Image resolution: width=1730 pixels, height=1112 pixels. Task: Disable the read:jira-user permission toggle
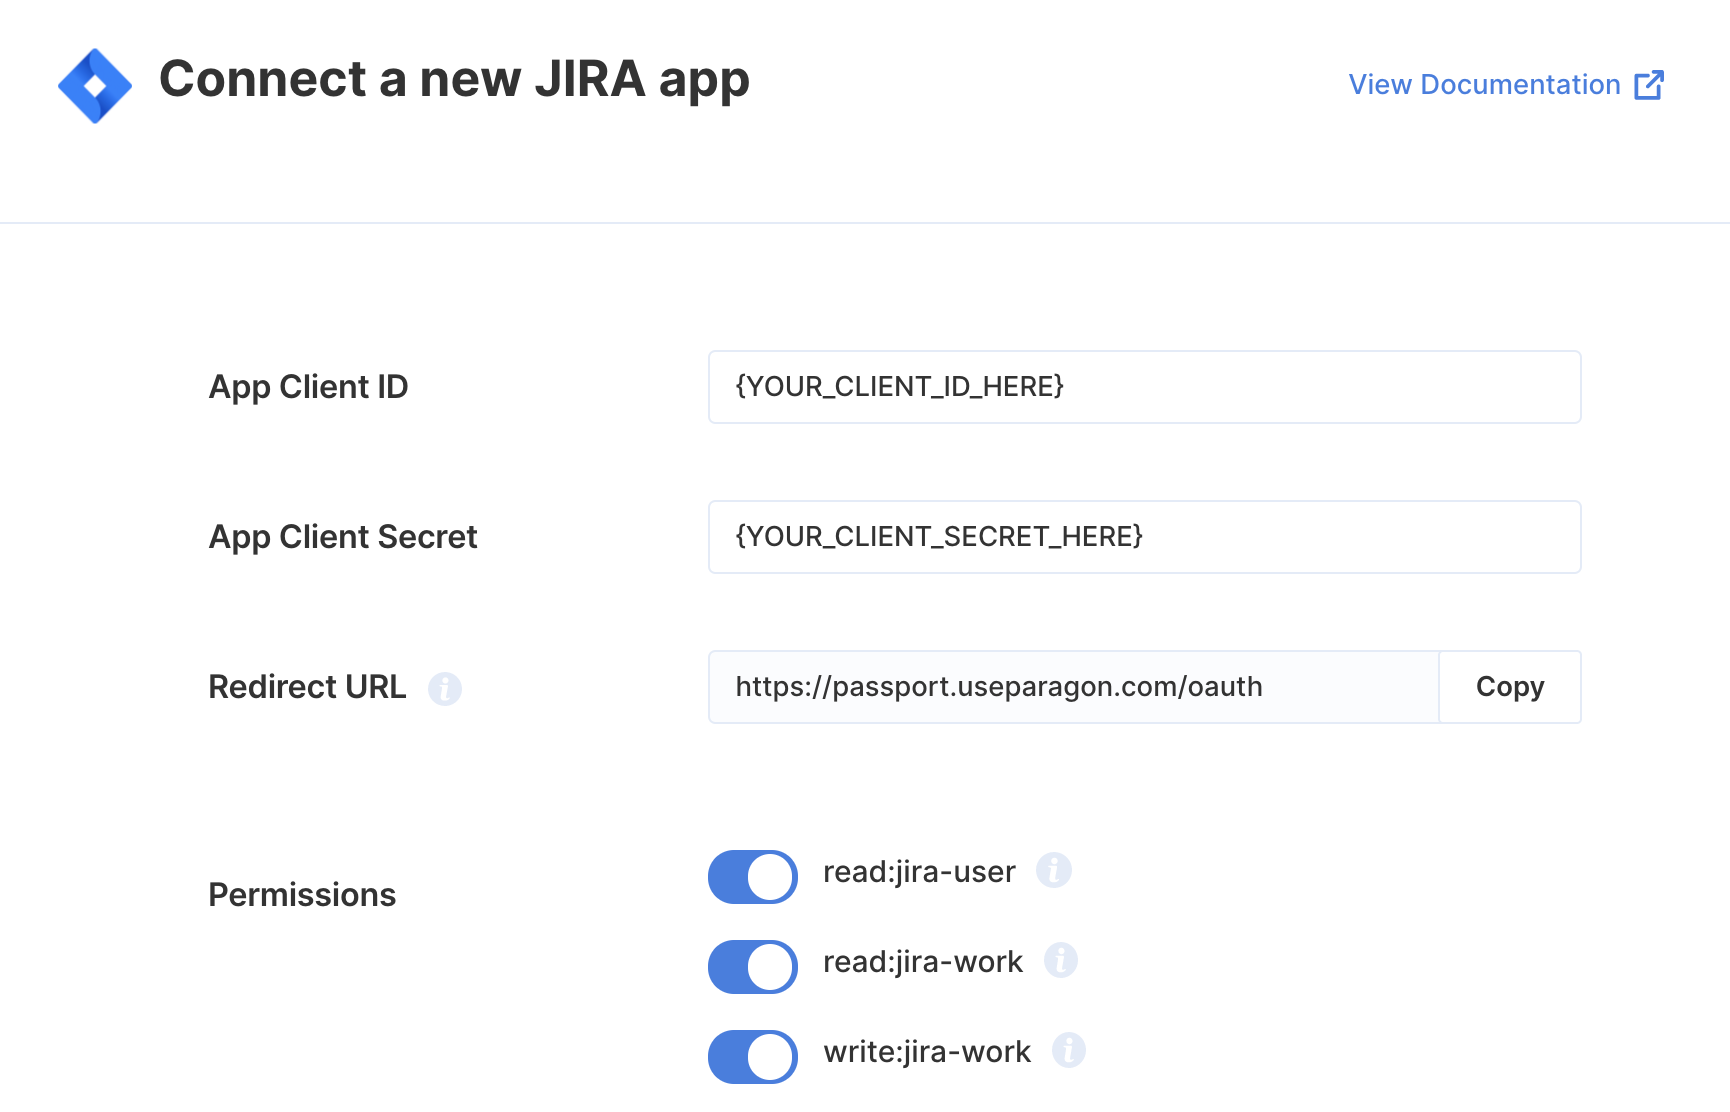(x=753, y=877)
